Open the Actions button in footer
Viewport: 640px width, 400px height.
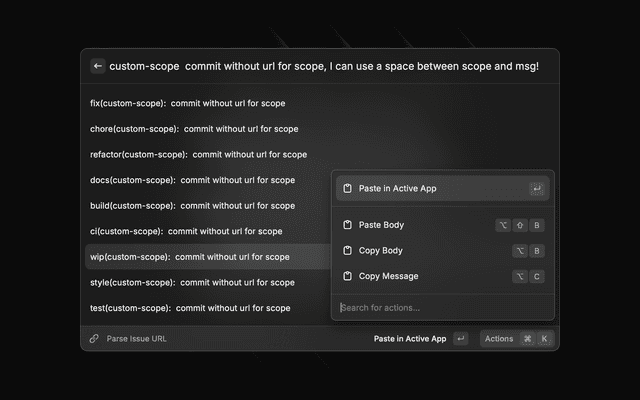(x=499, y=339)
